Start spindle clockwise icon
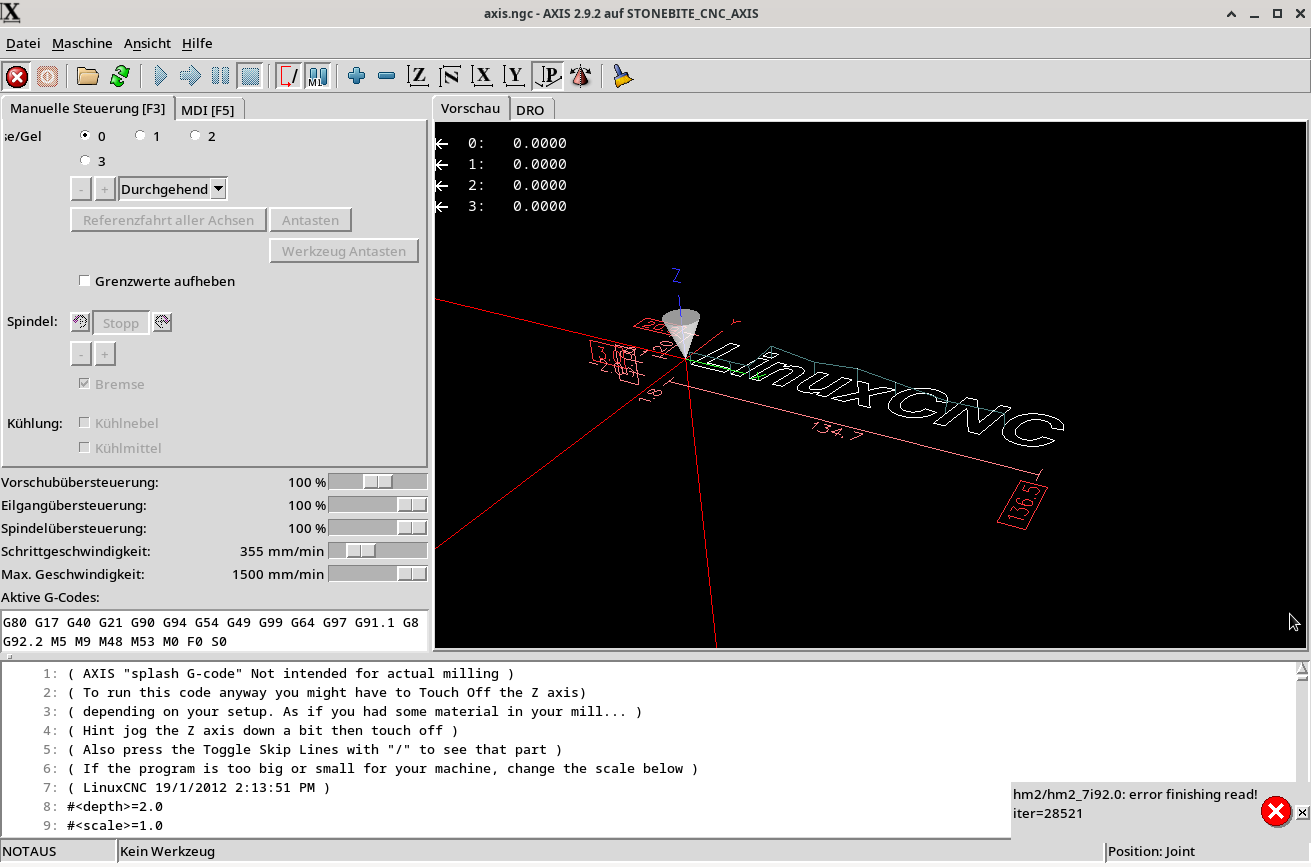The image size is (1311, 867). pos(162,322)
